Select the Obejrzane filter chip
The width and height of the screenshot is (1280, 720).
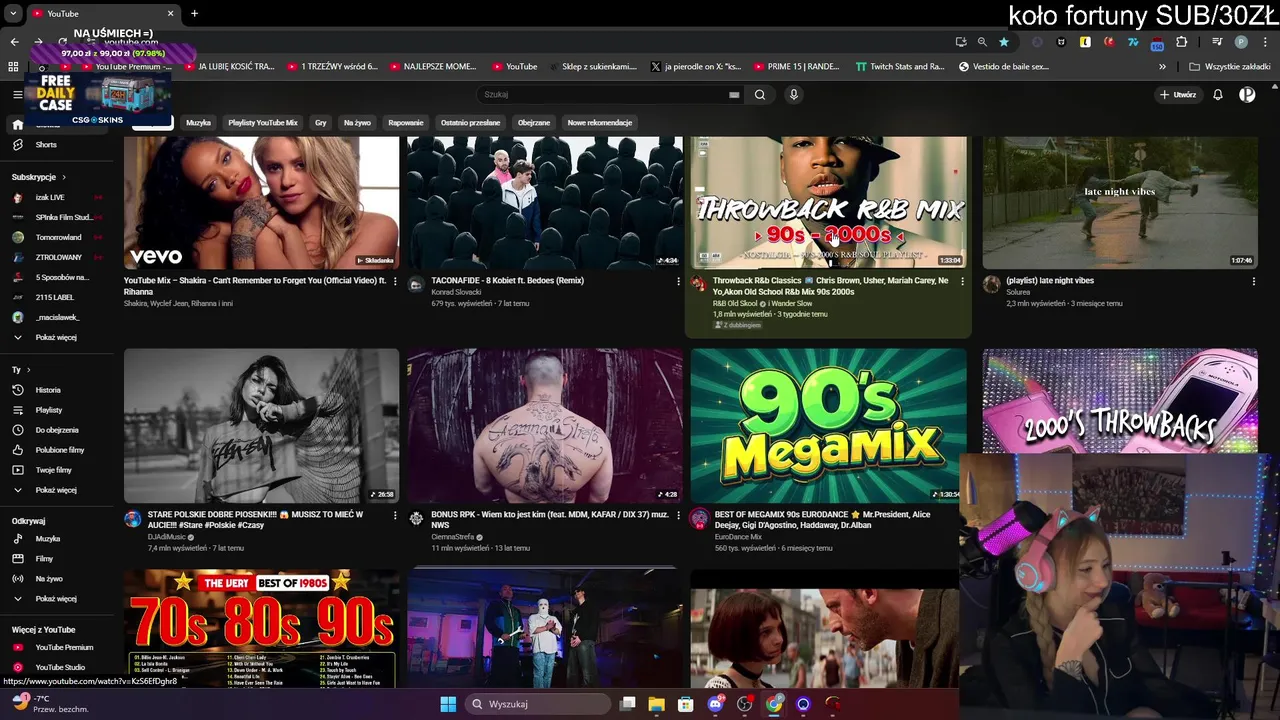coord(534,123)
